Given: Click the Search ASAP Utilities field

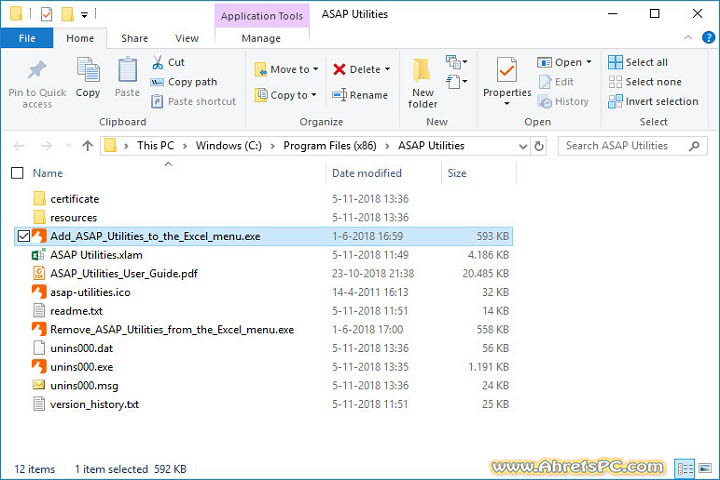Looking at the screenshot, I should 632,146.
